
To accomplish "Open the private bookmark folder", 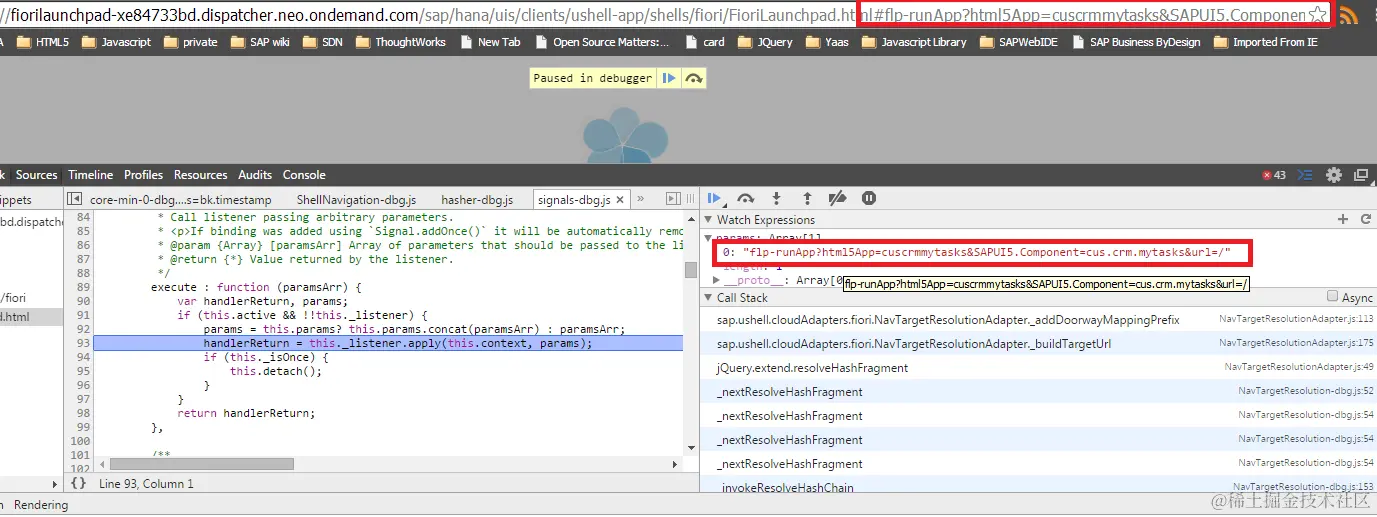I will (x=190, y=42).
